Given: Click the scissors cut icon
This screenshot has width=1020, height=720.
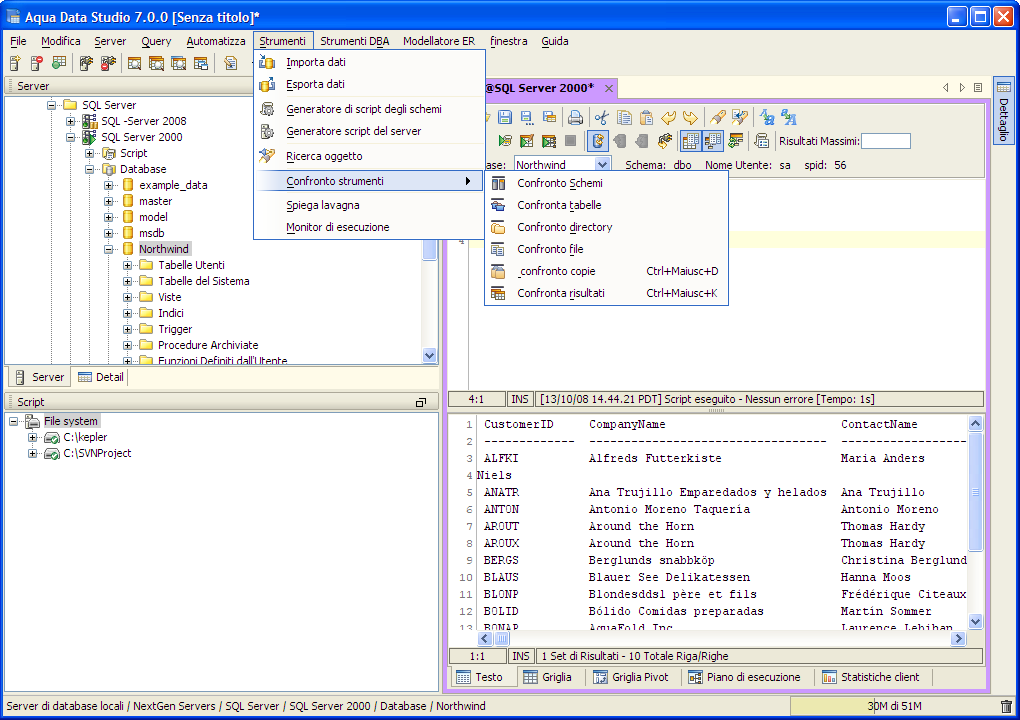Looking at the screenshot, I should point(602,118).
